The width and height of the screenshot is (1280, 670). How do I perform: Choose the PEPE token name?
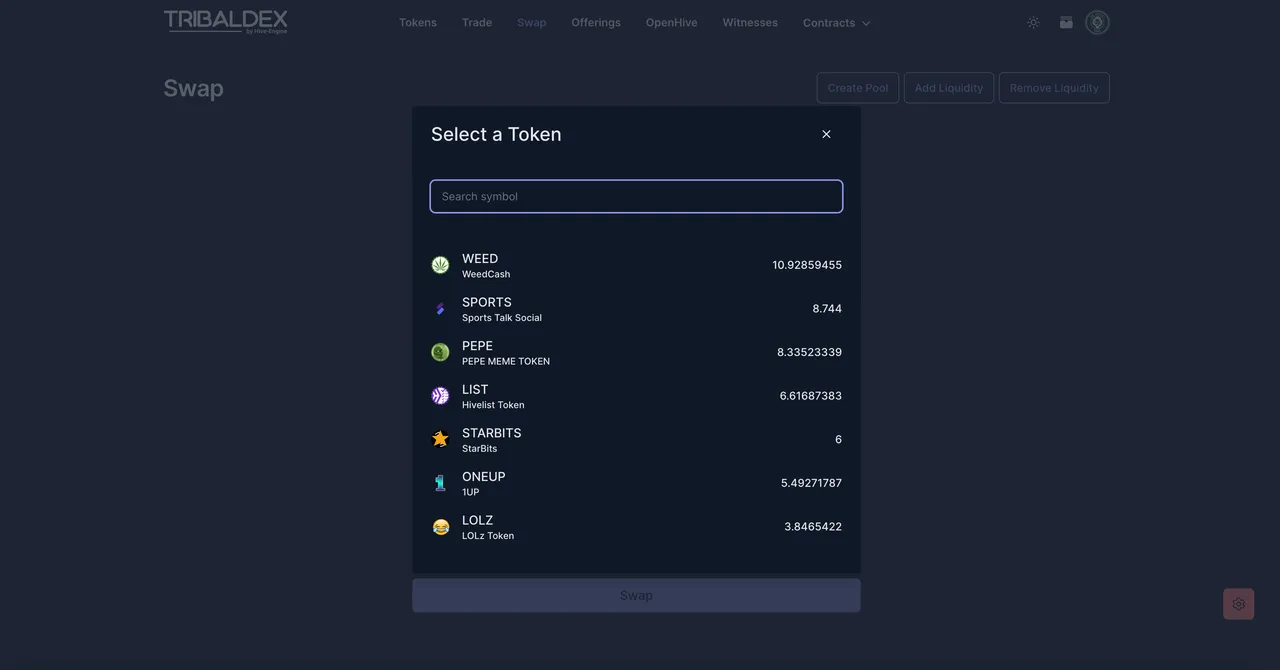(x=477, y=346)
